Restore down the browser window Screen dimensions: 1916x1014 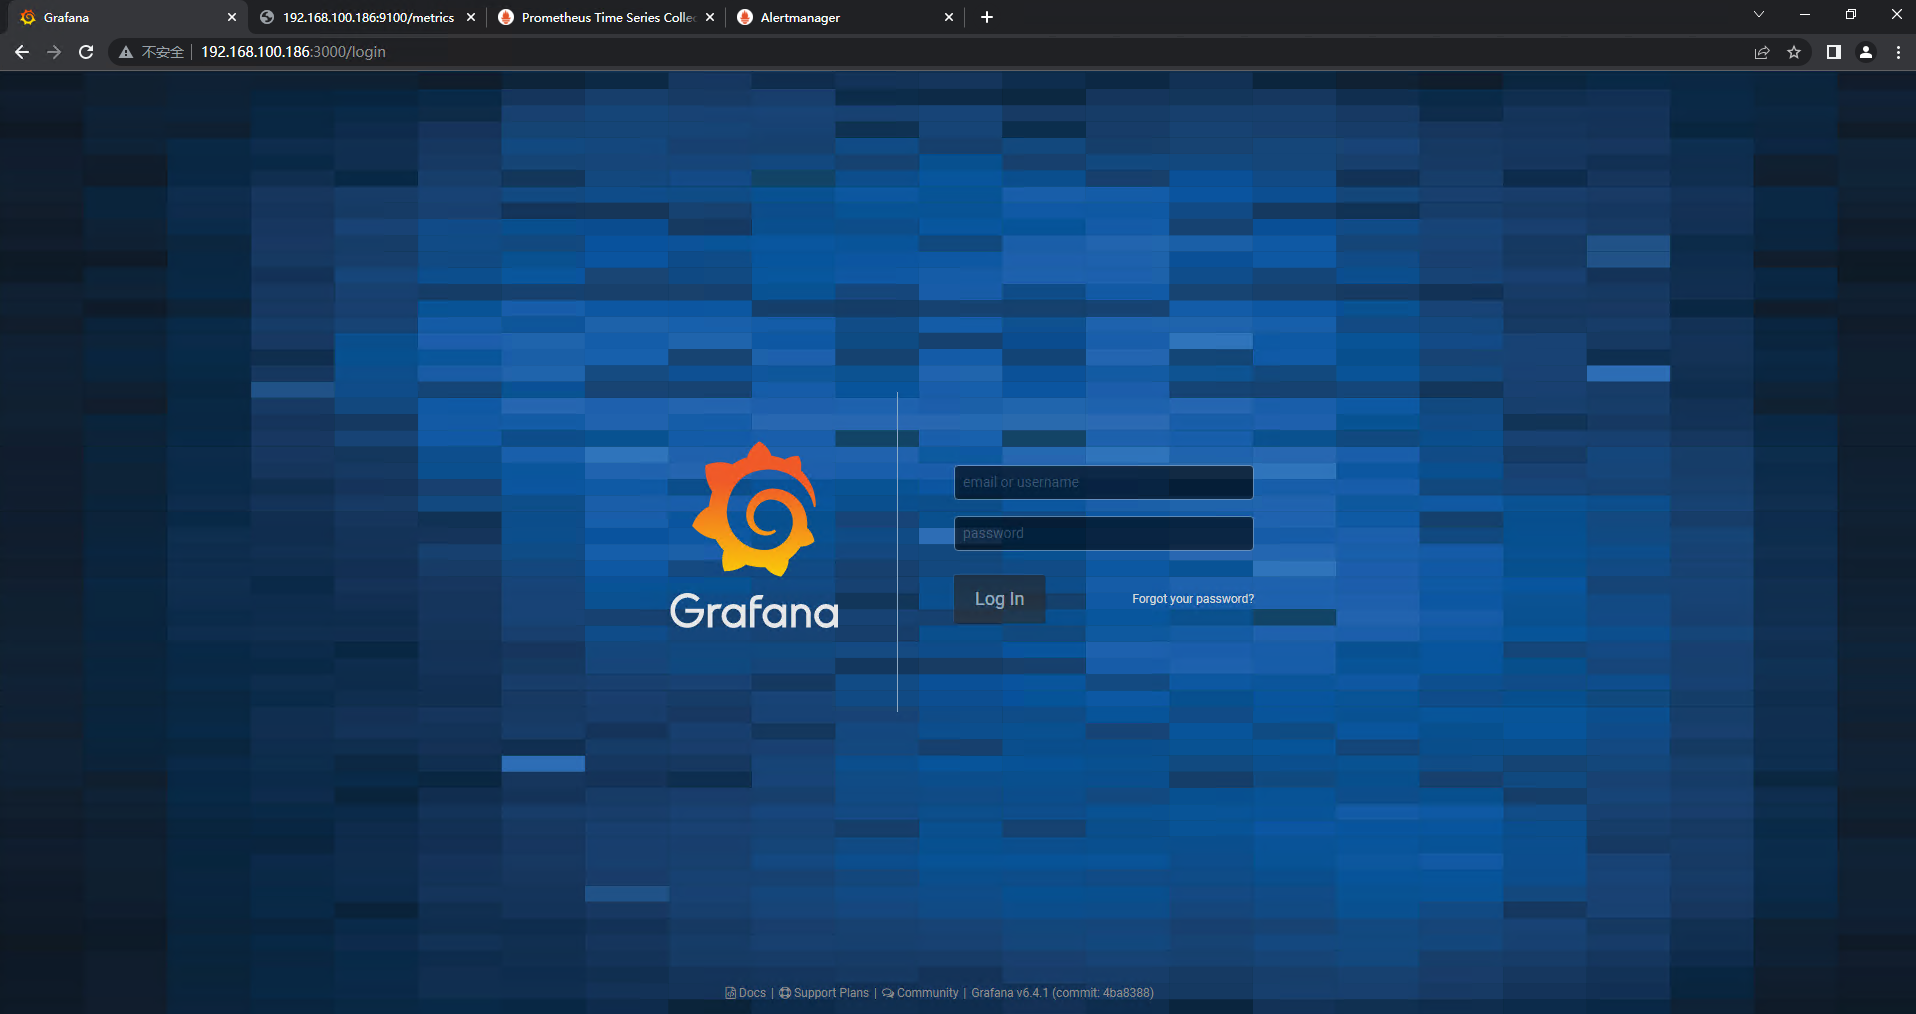point(1851,14)
